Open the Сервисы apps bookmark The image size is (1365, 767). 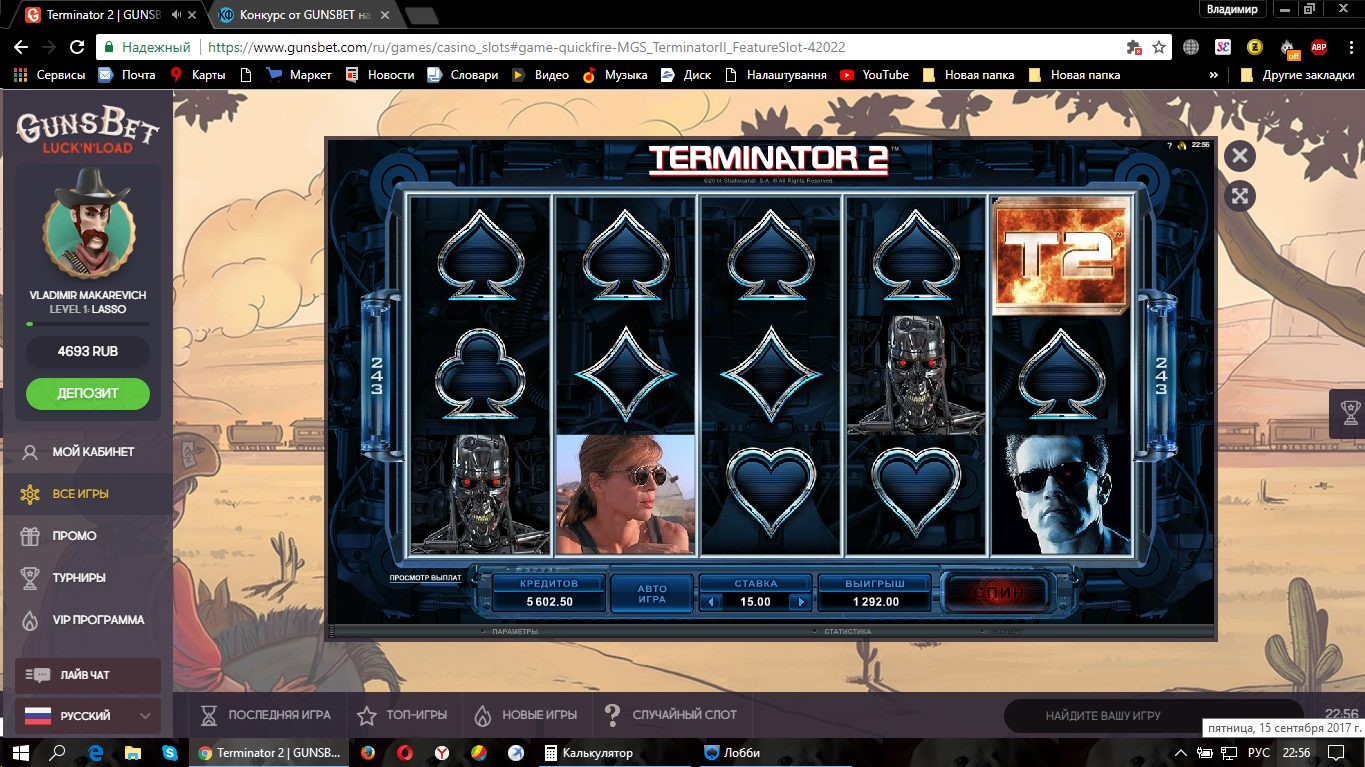[48, 75]
